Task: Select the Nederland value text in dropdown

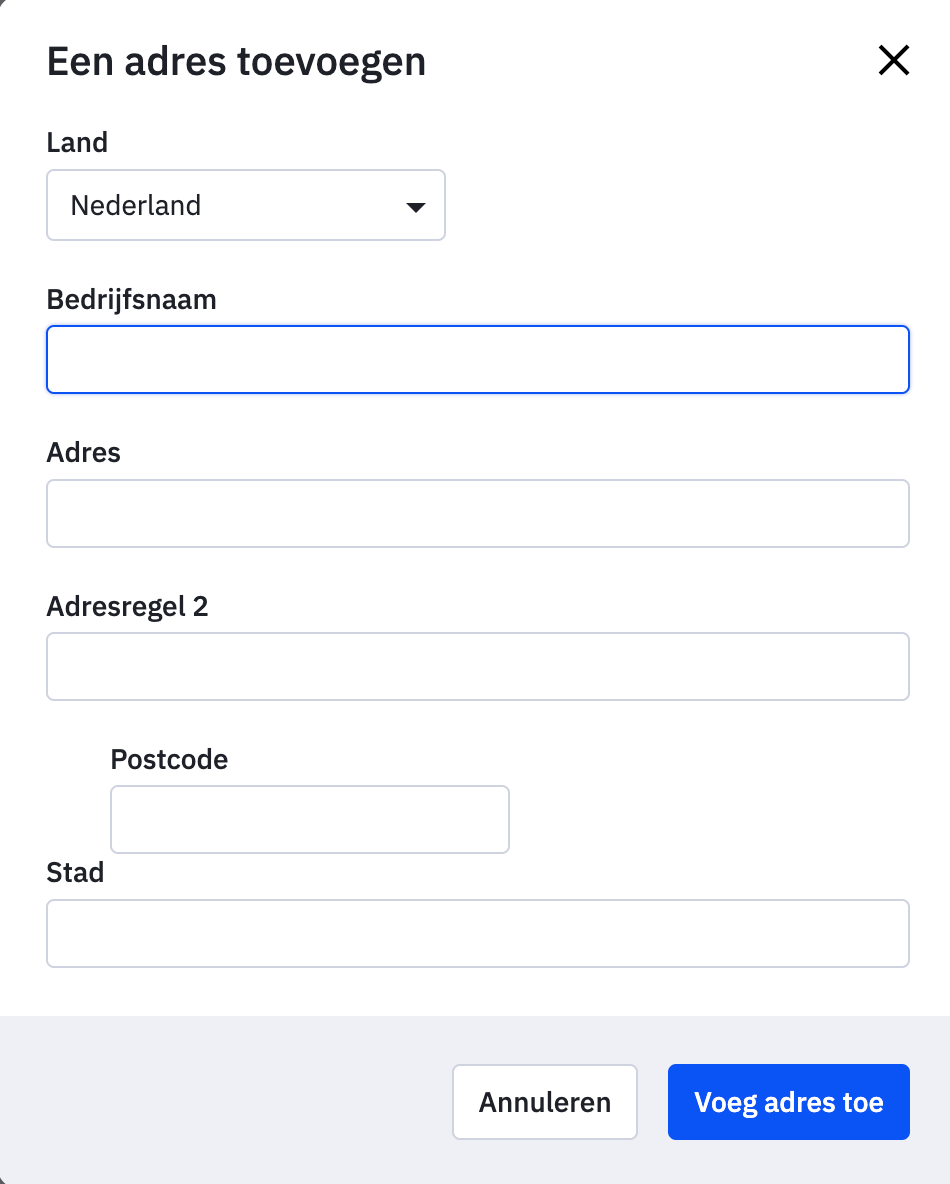Action: click(136, 206)
